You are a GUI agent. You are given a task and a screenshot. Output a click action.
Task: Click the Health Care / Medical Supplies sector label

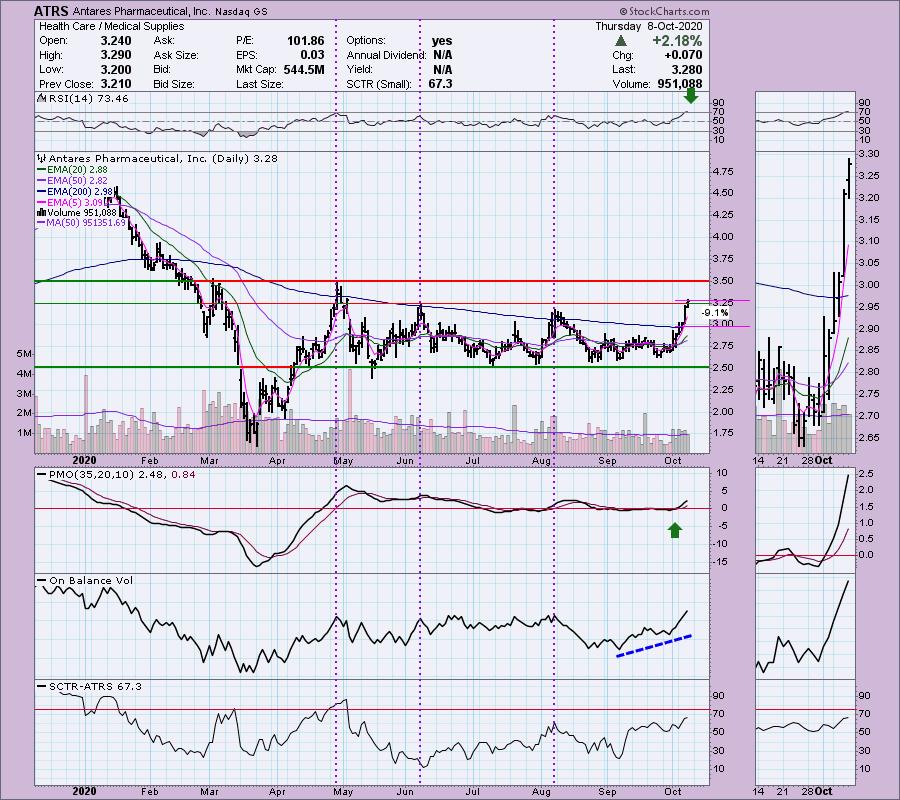(111, 26)
